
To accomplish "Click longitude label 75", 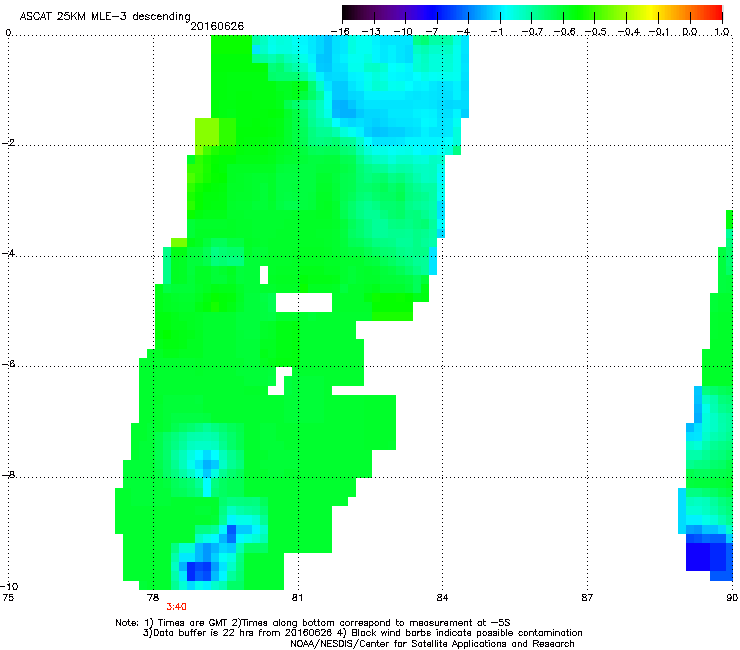I will pos(8,598).
